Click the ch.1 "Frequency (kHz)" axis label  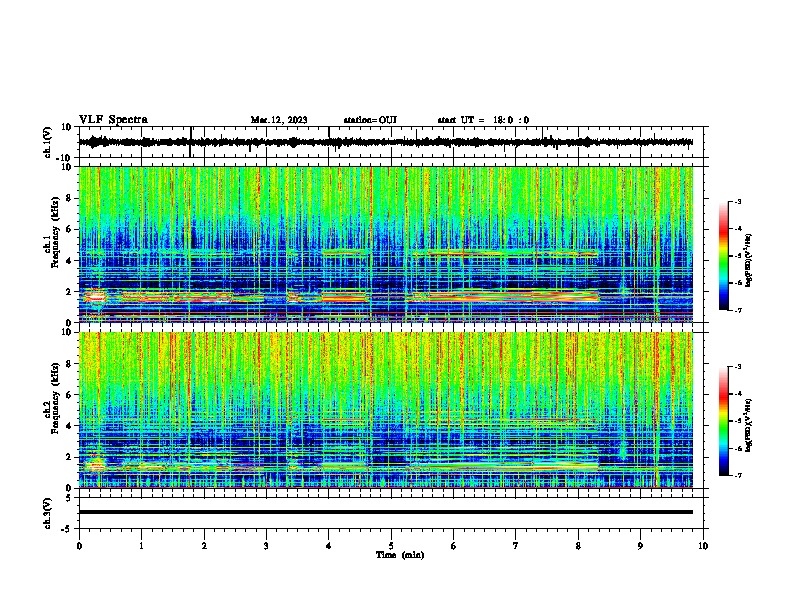55,233
